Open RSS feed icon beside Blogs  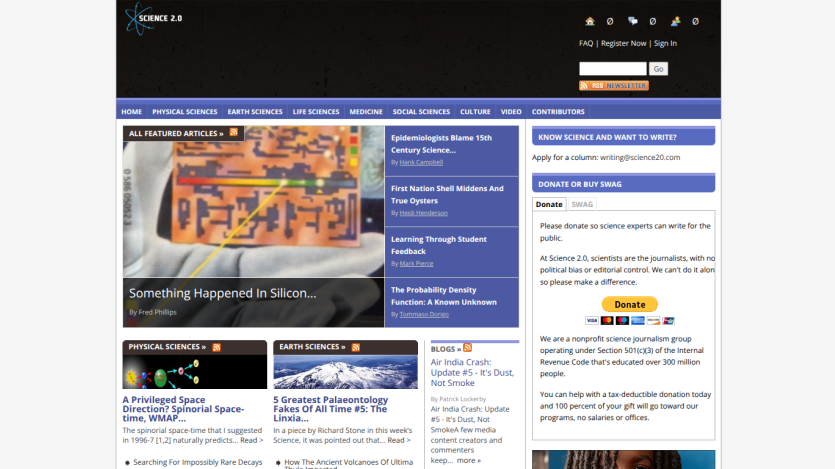[468, 348]
